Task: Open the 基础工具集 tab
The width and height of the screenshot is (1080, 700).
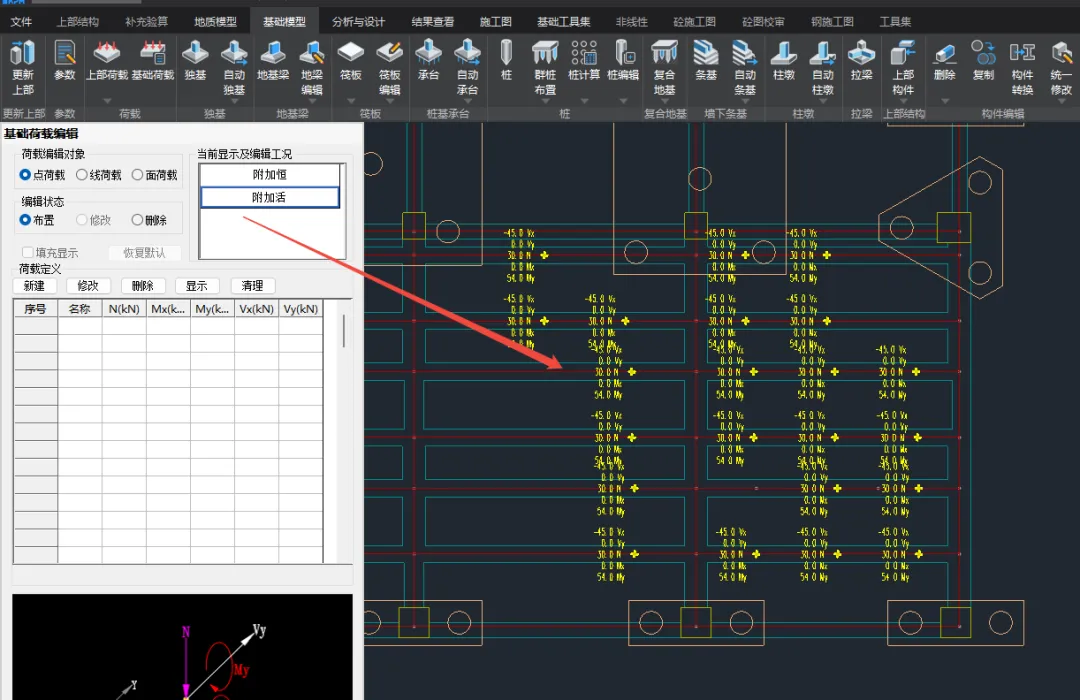Action: pyautogui.click(x=563, y=21)
